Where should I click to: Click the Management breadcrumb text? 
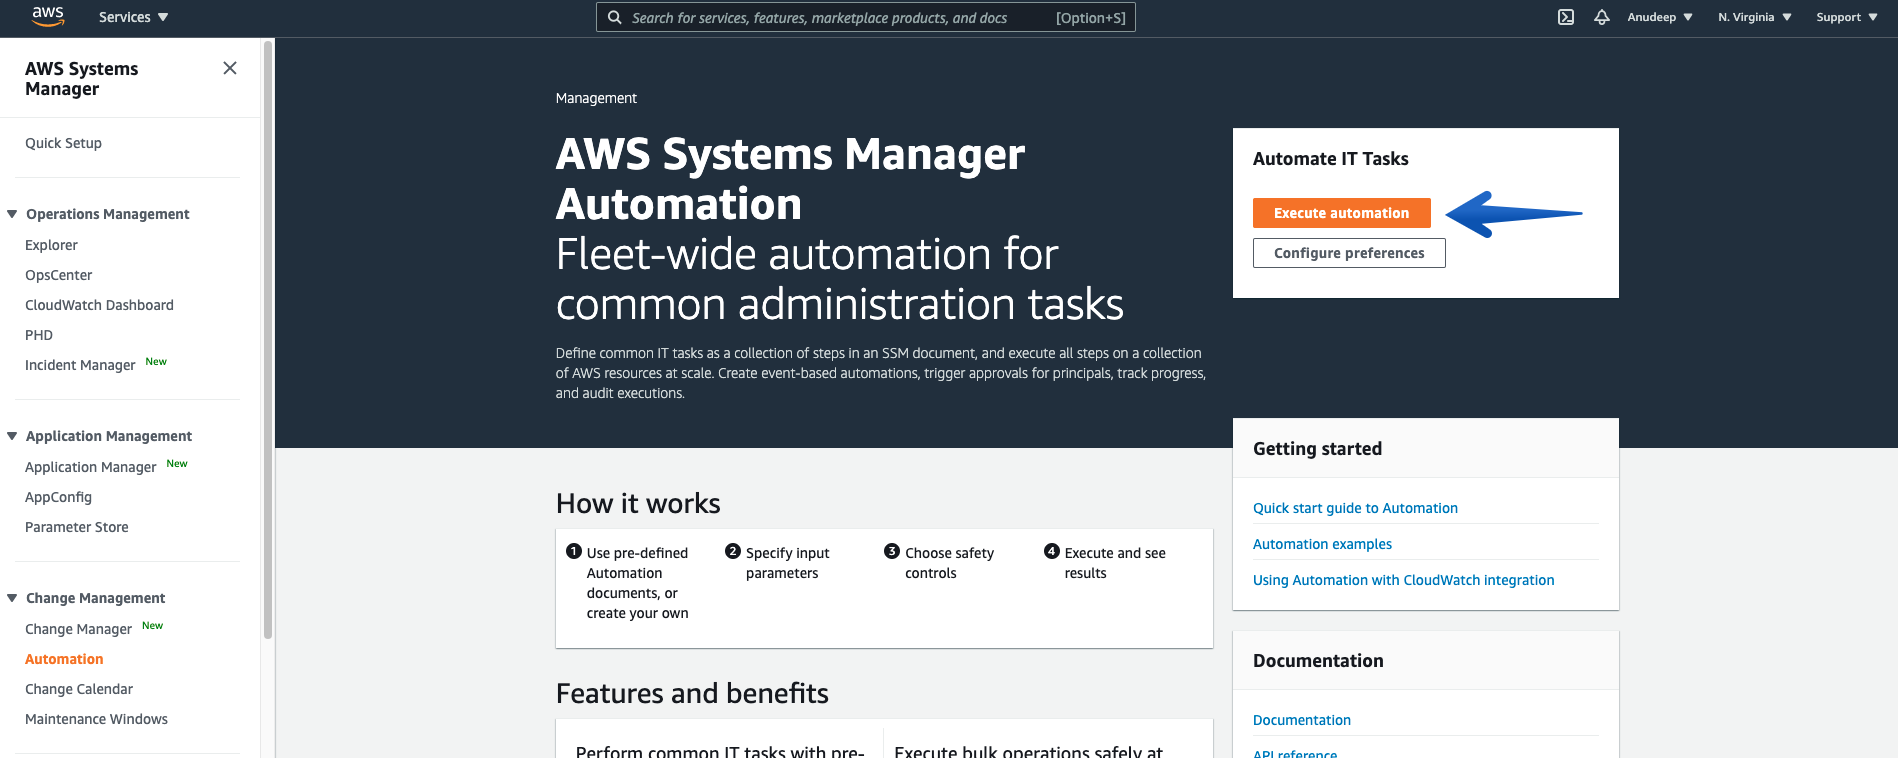point(596,98)
